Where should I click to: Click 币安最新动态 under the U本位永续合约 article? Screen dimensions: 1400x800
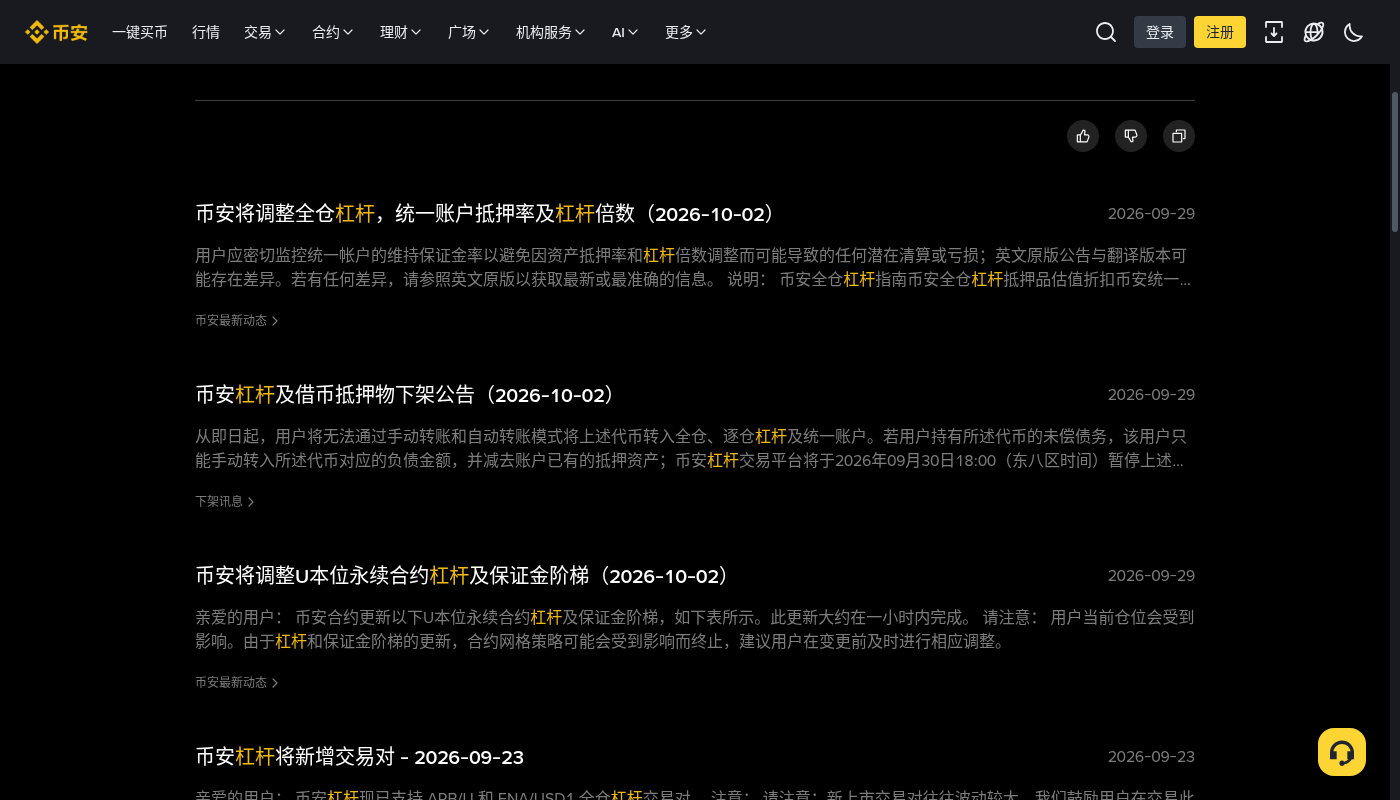click(237, 683)
